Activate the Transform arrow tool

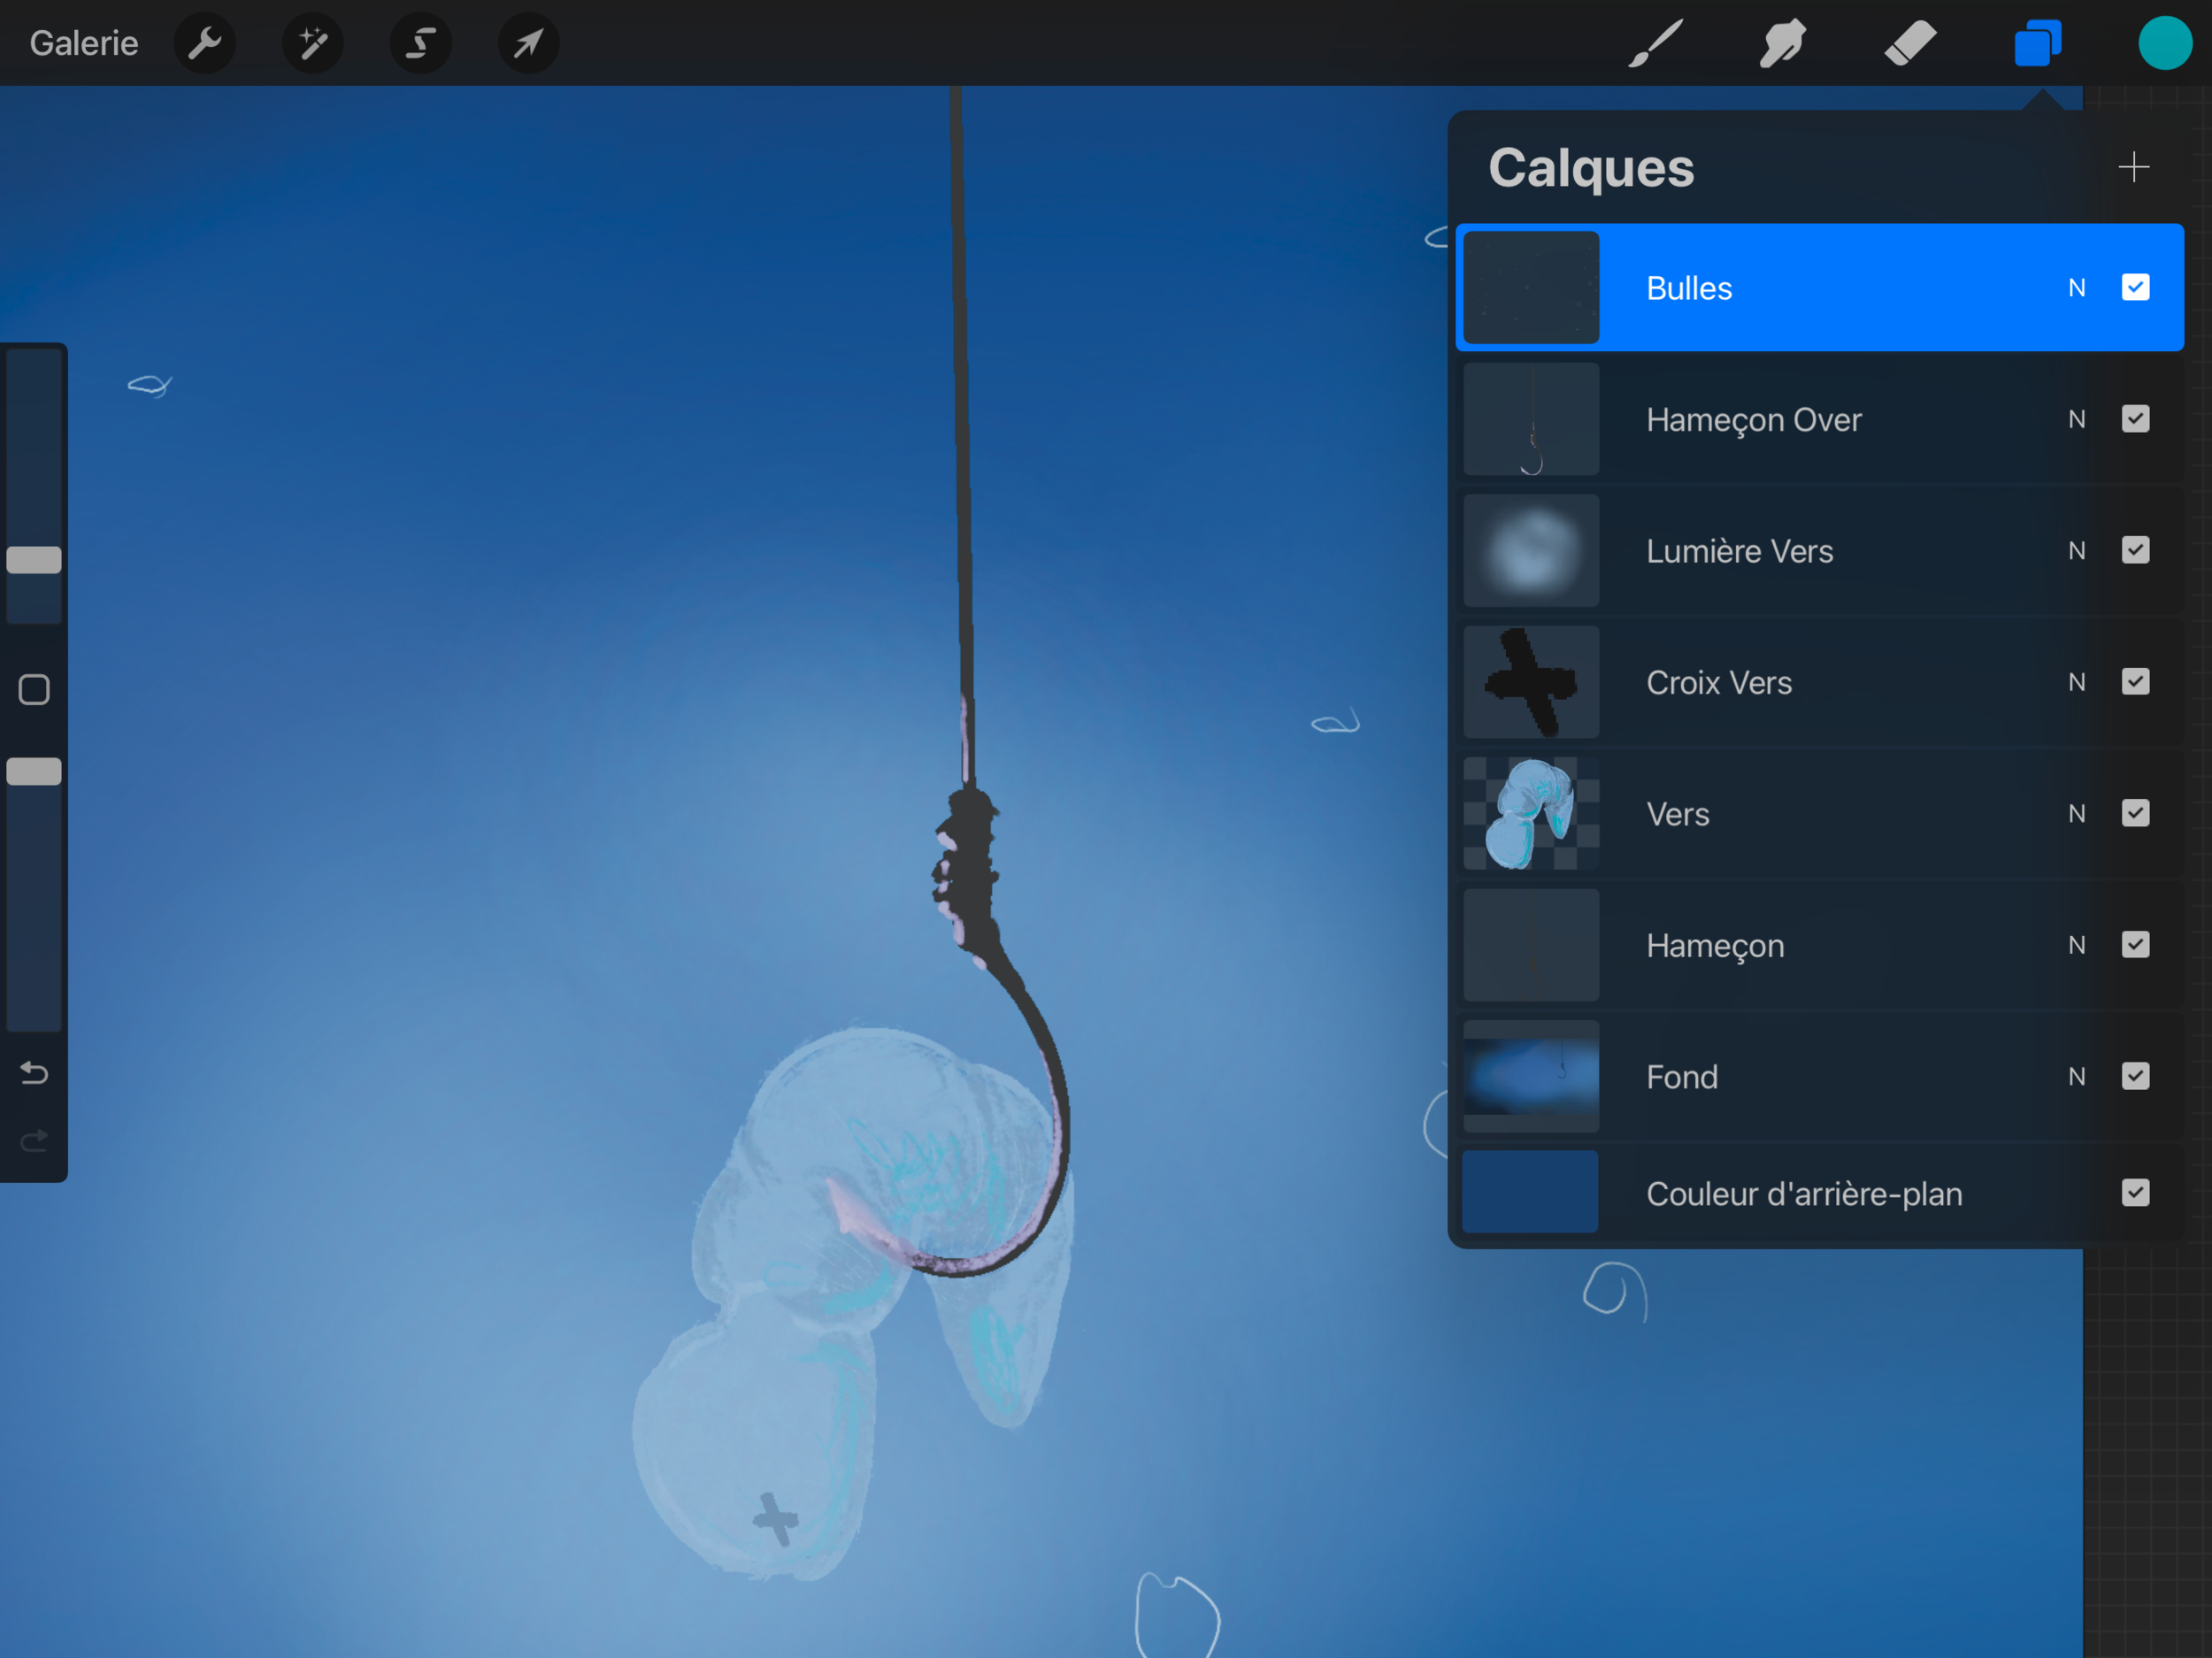click(x=528, y=43)
